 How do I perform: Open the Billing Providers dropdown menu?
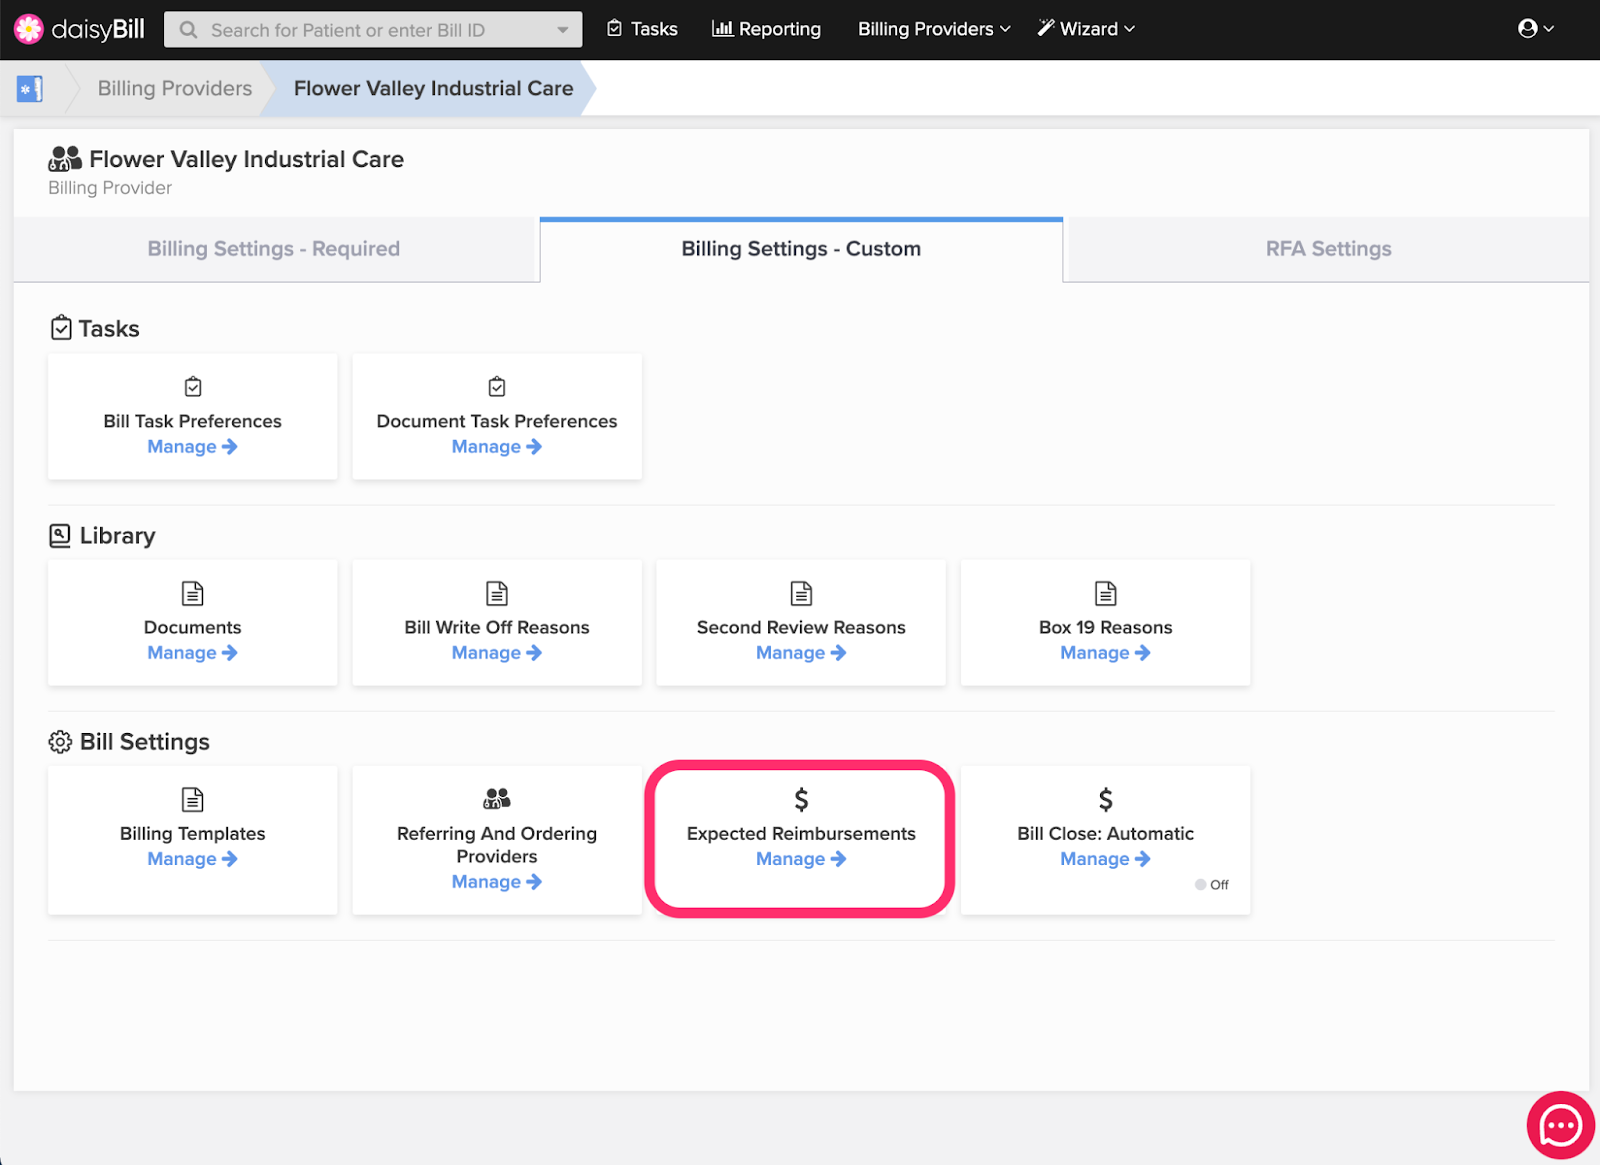934,29
